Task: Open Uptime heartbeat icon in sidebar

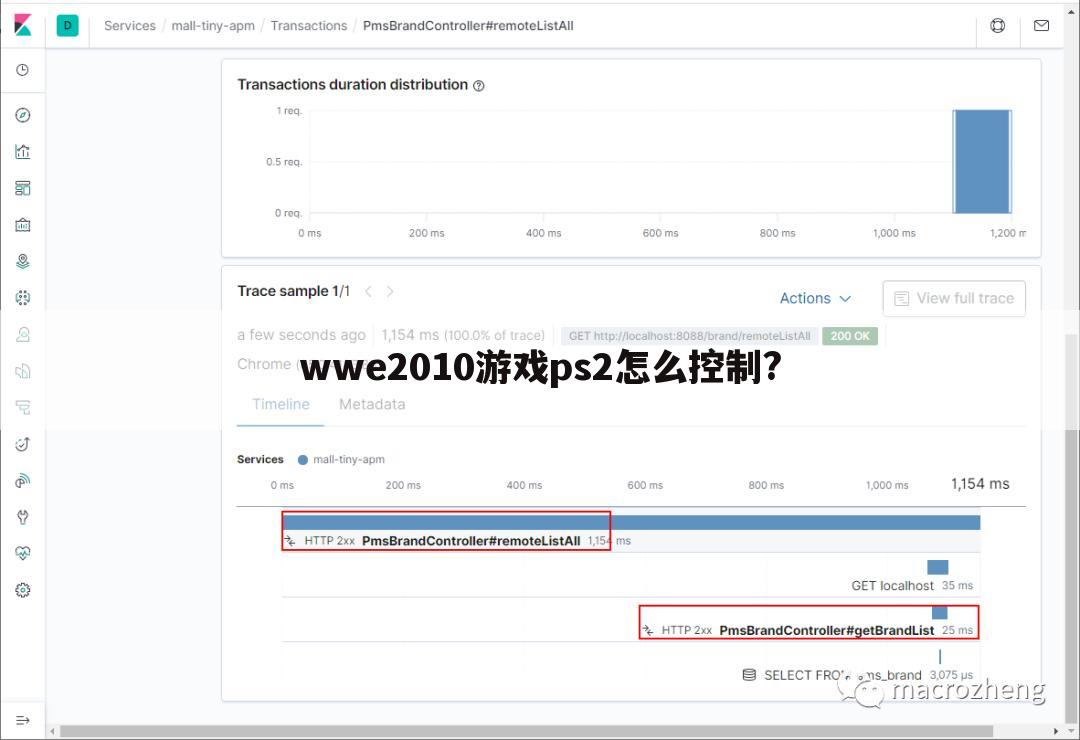Action: click(x=23, y=444)
